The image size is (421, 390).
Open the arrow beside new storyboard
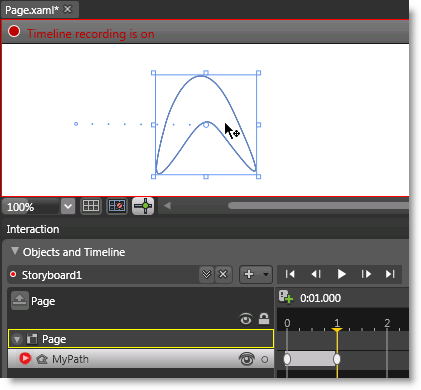point(266,274)
